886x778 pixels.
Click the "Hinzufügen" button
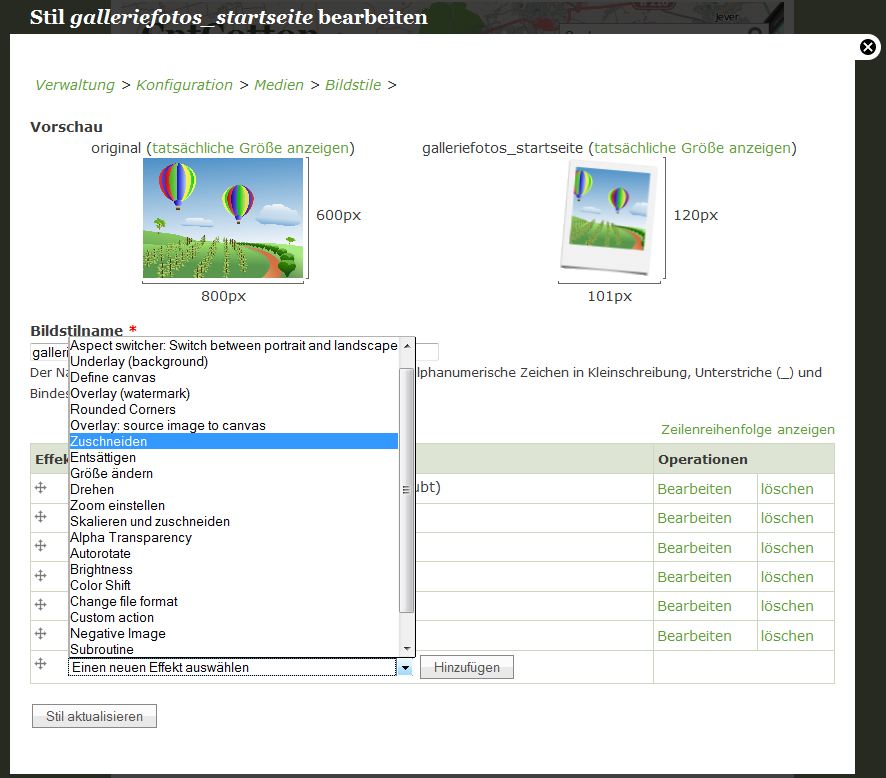coord(466,667)
